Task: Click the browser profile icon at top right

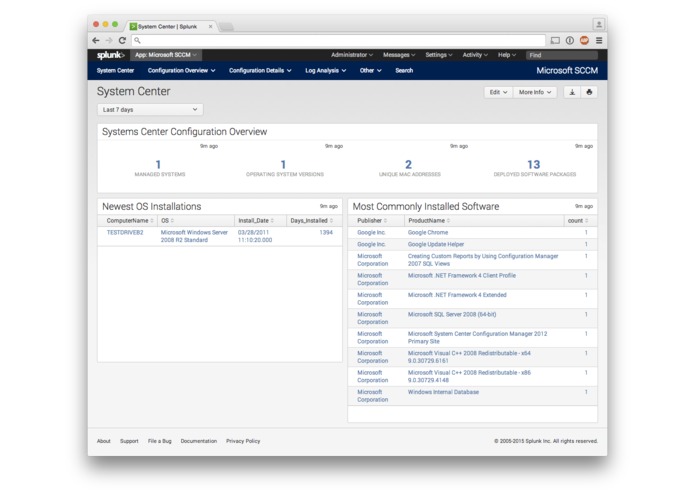Action: 598,24
